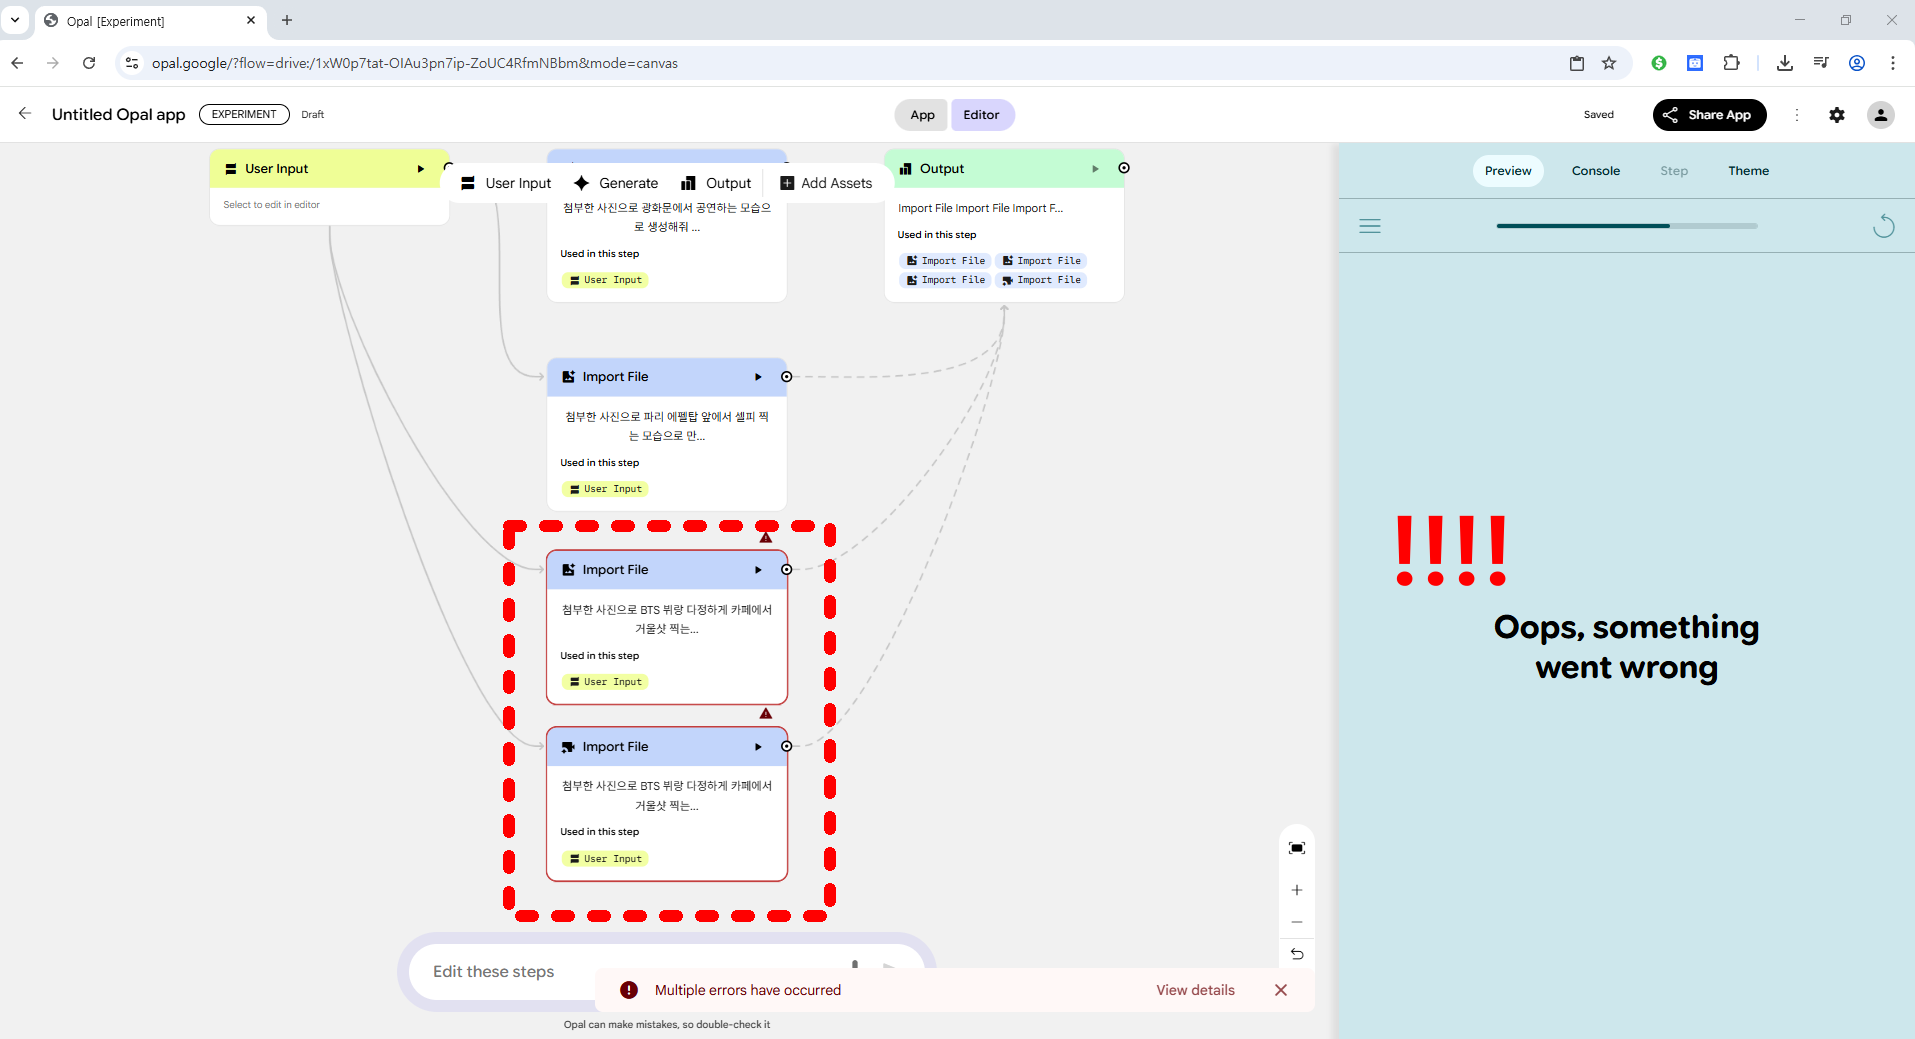
Task: Switch to the Editor view
Action: [982, 115]
